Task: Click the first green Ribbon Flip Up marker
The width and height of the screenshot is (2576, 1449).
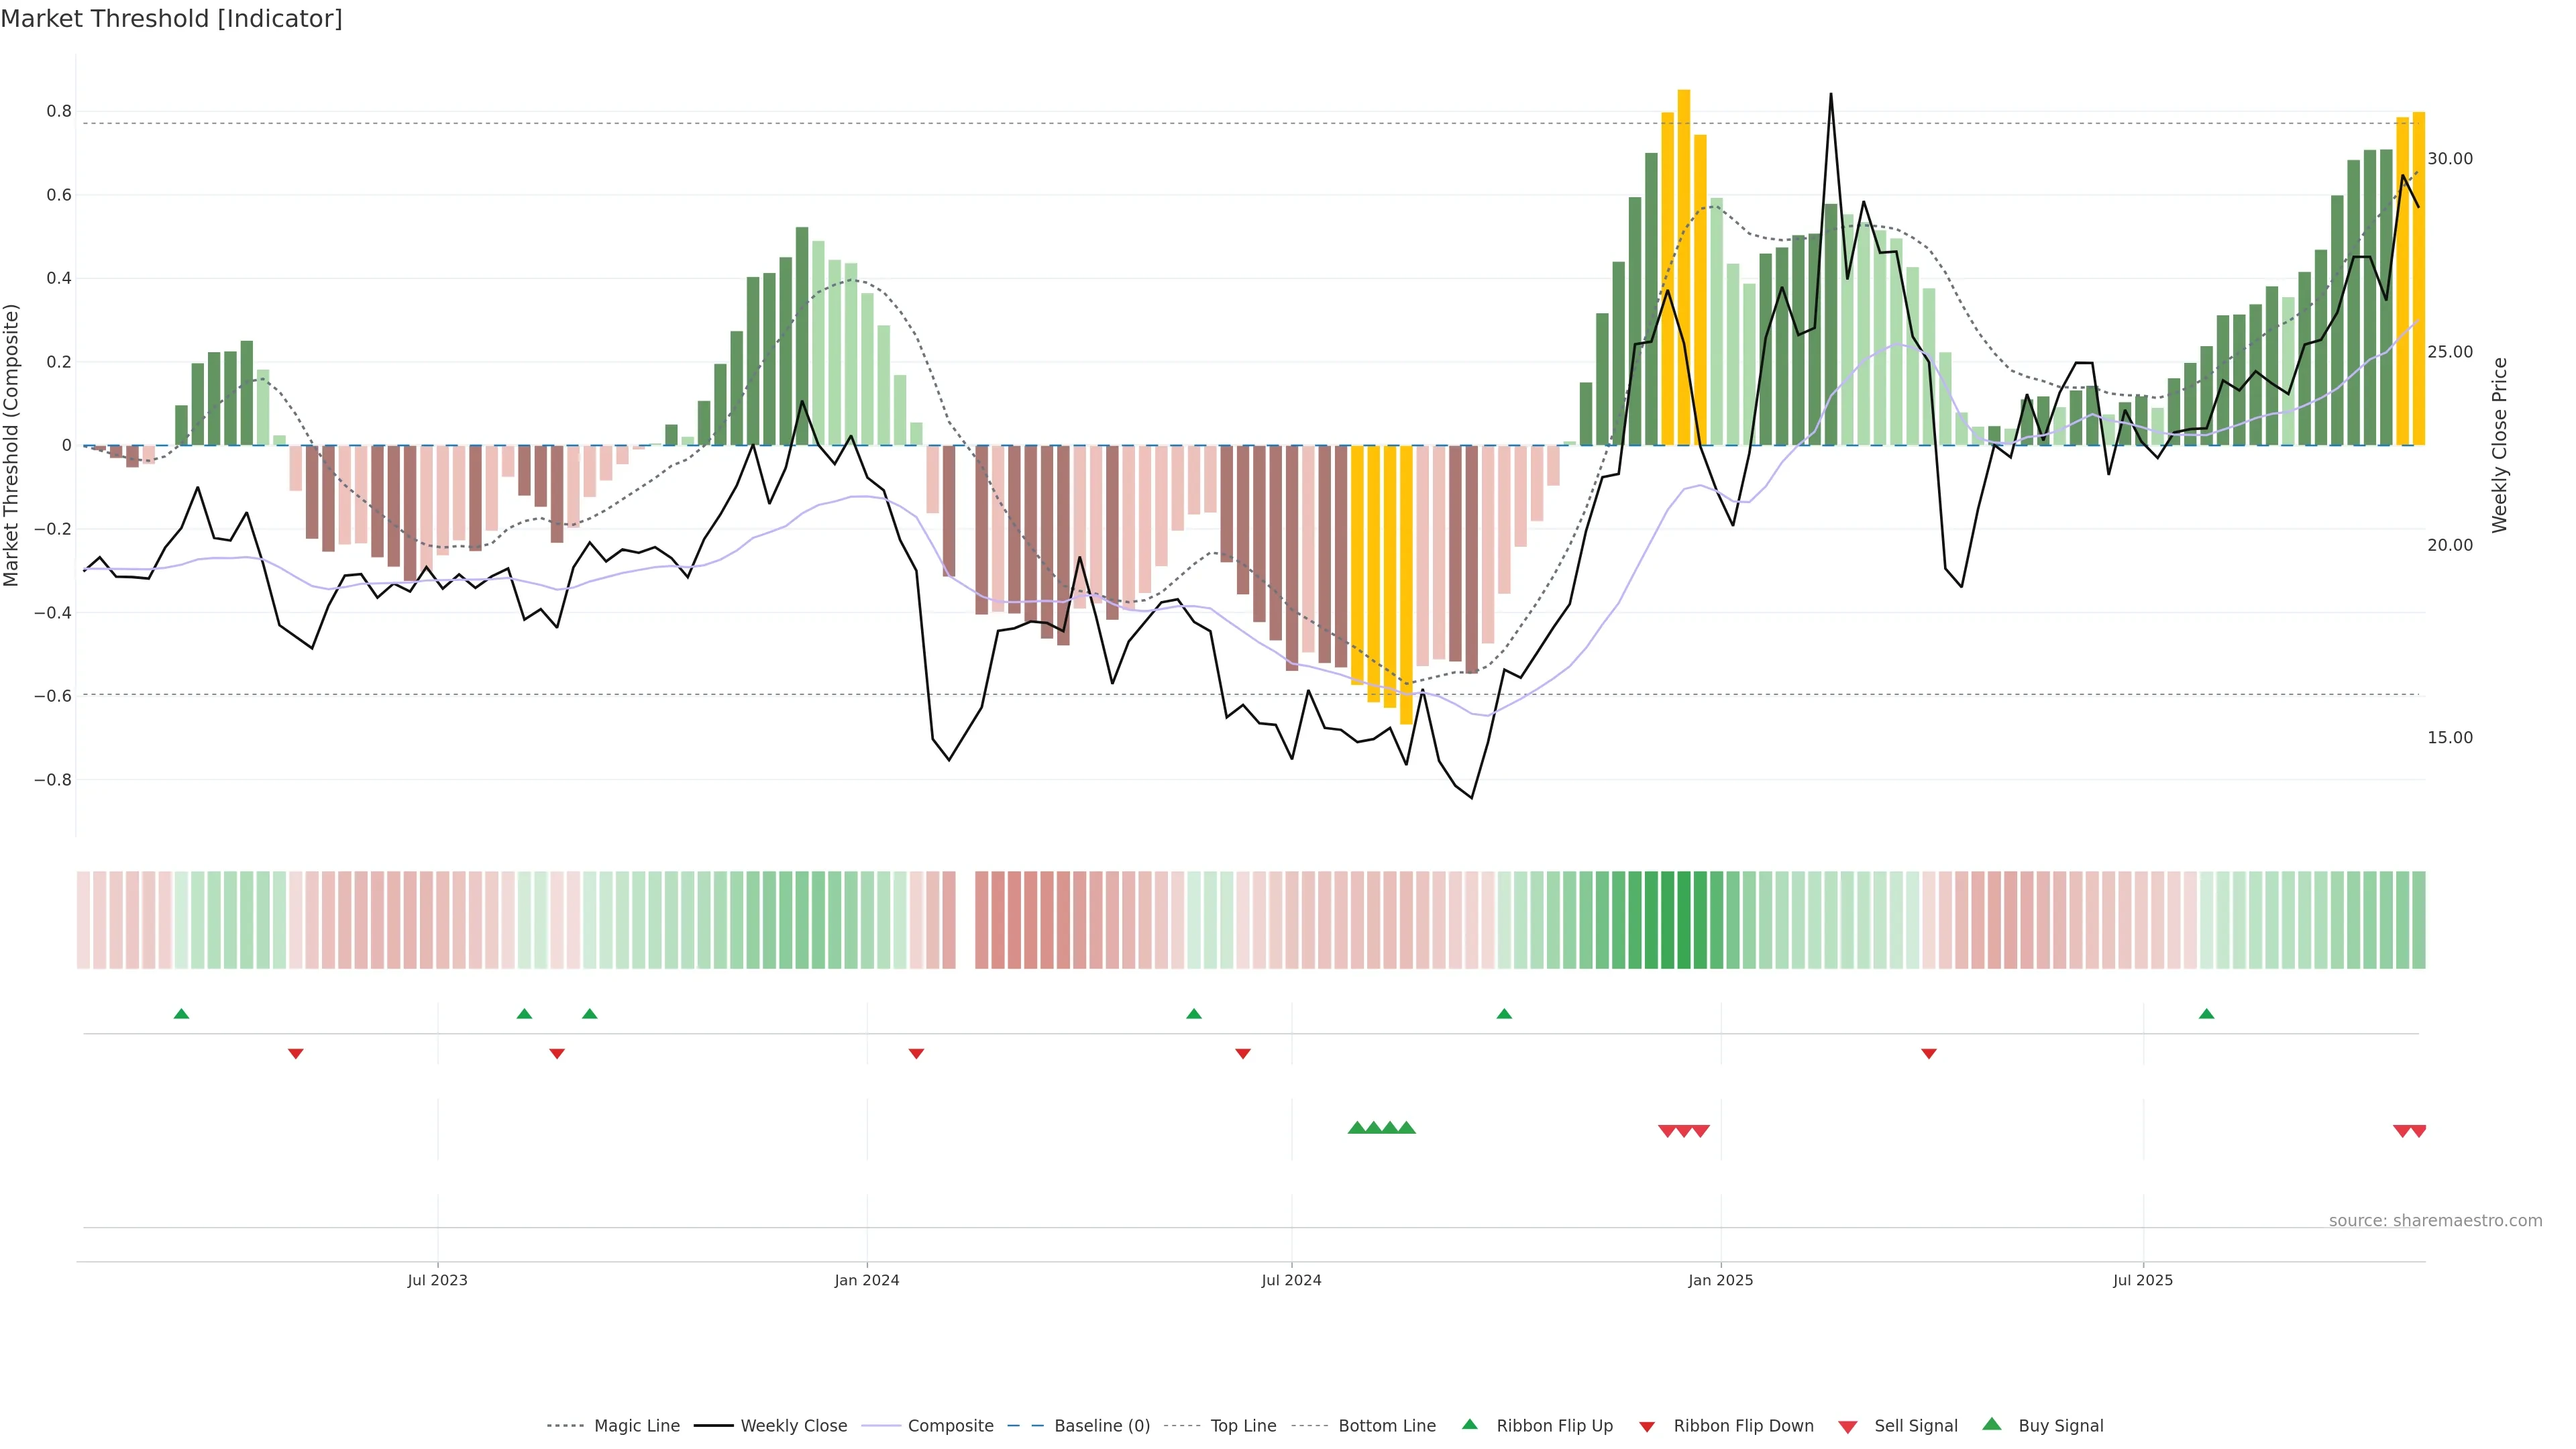Action: coord(181,1014)
